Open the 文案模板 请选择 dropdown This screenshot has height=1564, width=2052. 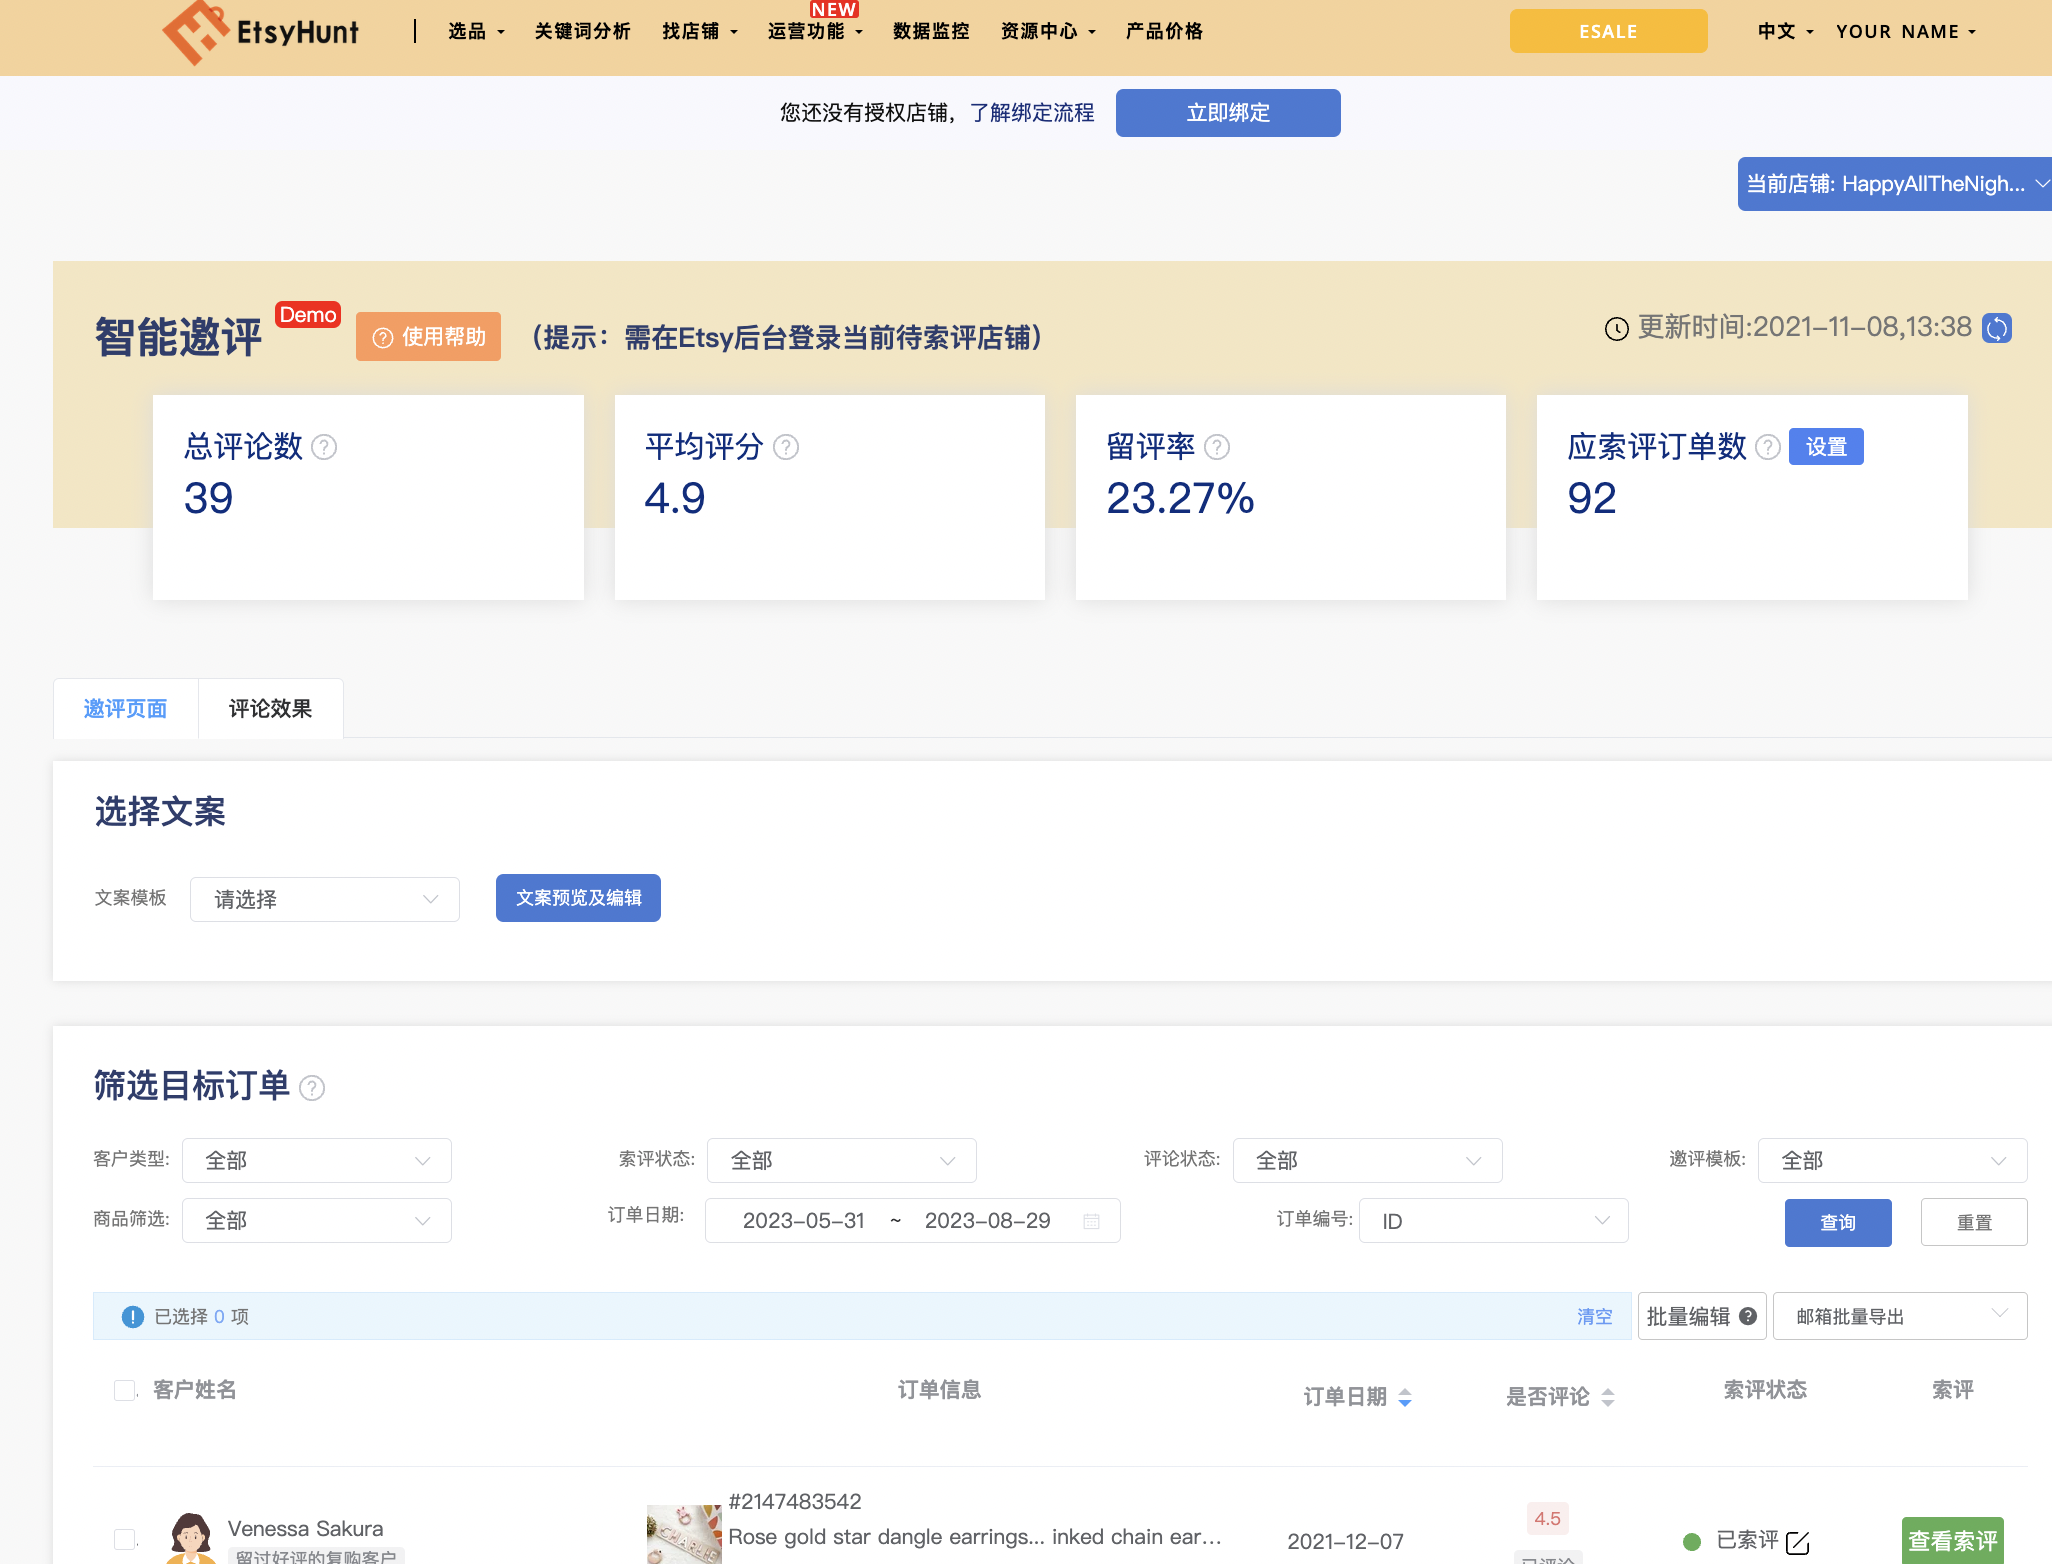(x=325, y=899)
